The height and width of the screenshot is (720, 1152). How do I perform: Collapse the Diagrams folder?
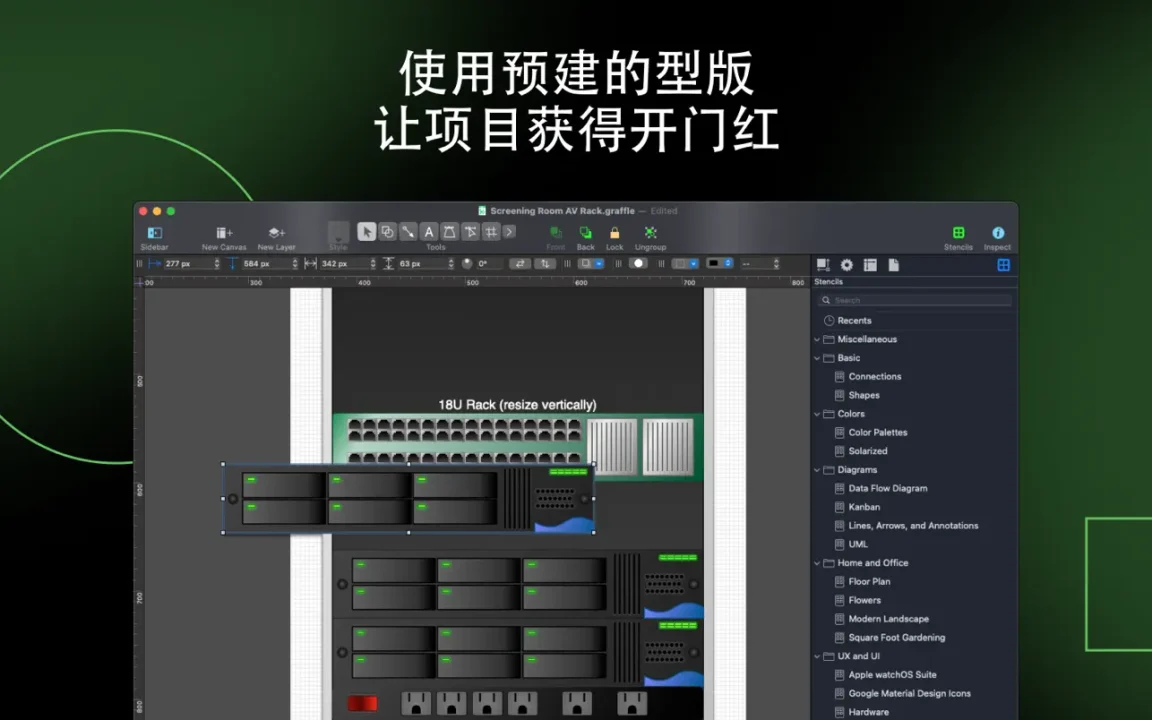(817, 469)
